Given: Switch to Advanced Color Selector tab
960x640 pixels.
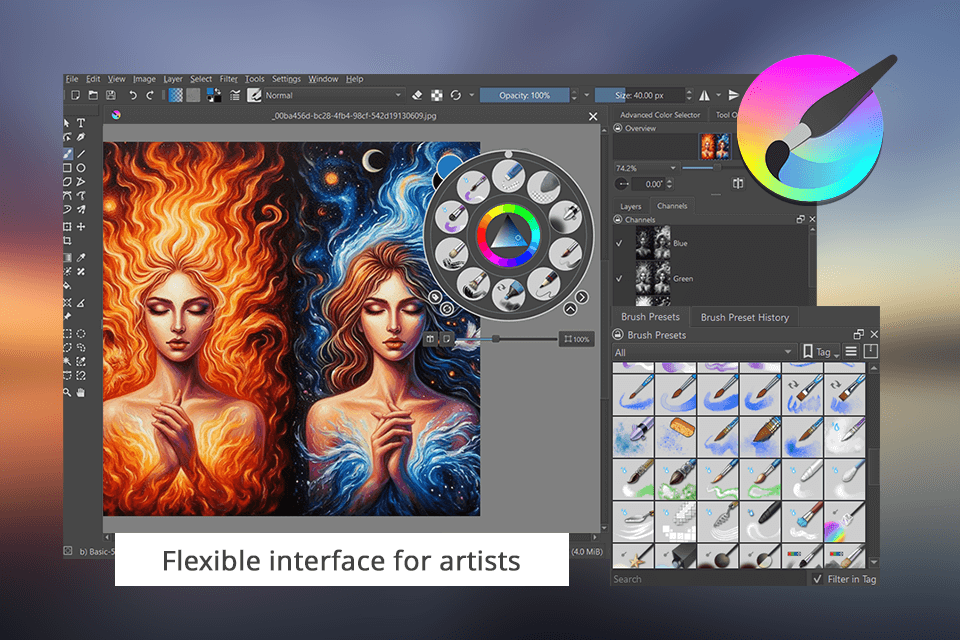Looking at the screenshot, I should click(659, 115).
